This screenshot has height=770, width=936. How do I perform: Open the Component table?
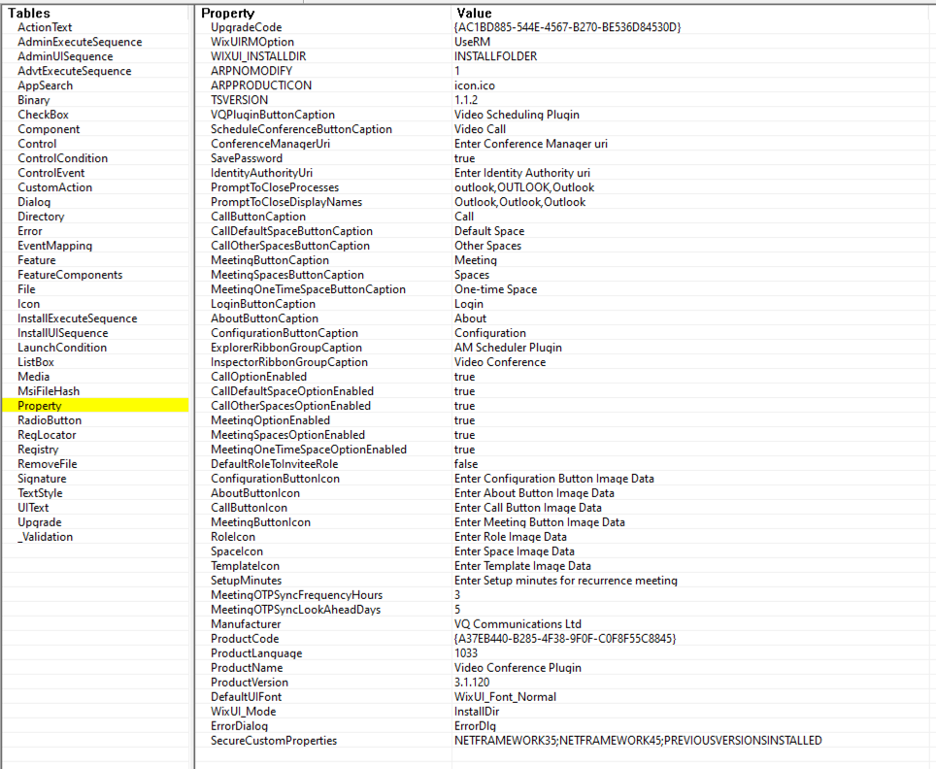[x=48, y=130]
